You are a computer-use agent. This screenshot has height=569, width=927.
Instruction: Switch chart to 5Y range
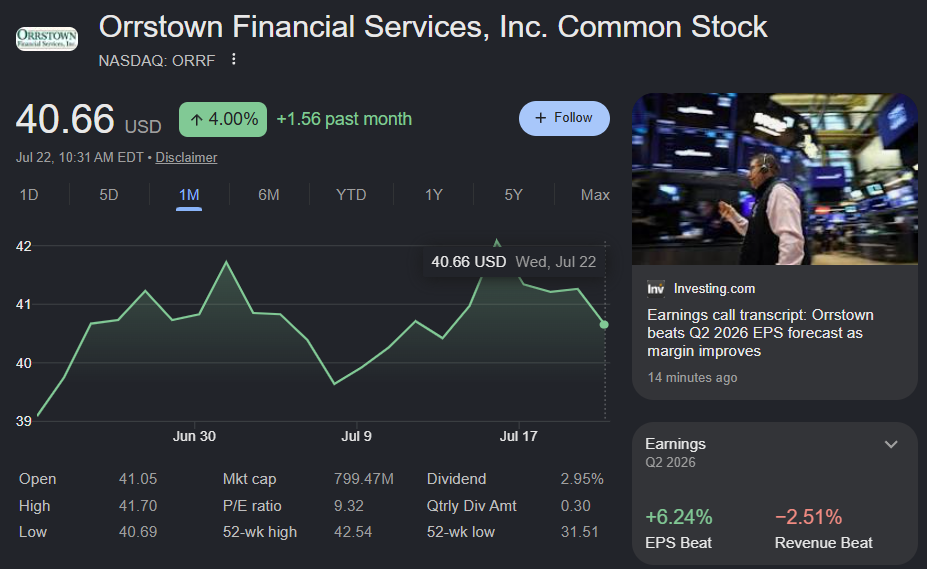513,195
